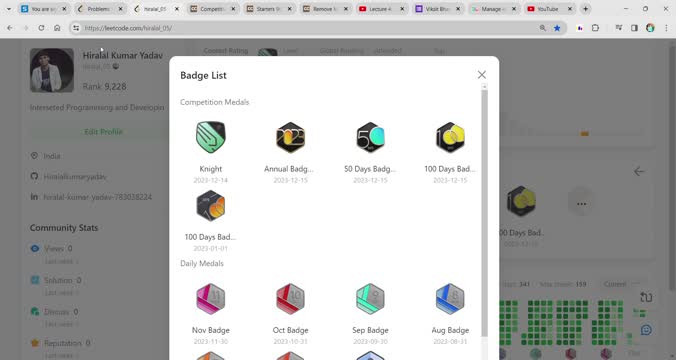Click the Knight badge date 2023-12-14

(x=210, y=180)
